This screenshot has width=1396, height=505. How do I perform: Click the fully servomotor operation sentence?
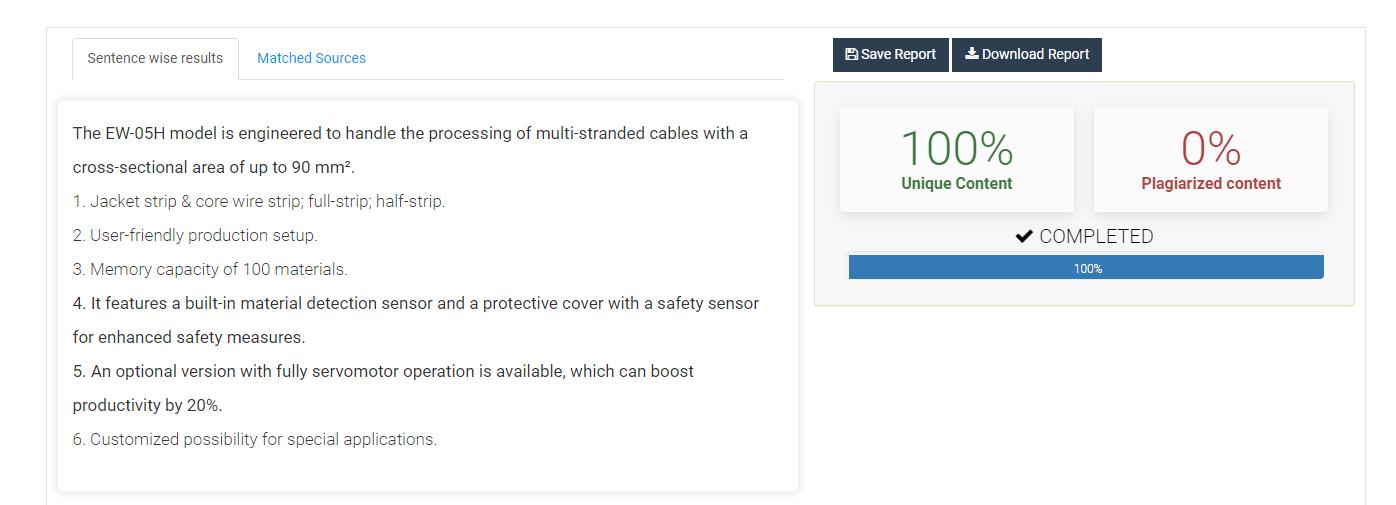(383, 388)
